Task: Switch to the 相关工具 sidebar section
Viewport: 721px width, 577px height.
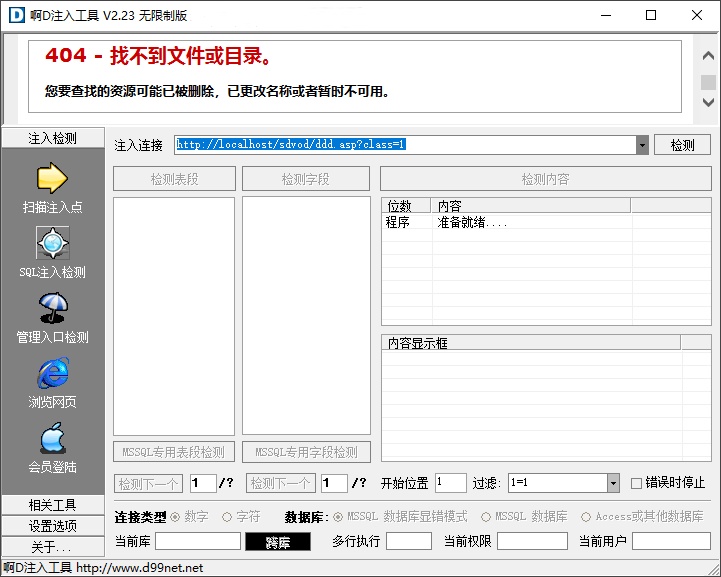Action: point(52,505)
